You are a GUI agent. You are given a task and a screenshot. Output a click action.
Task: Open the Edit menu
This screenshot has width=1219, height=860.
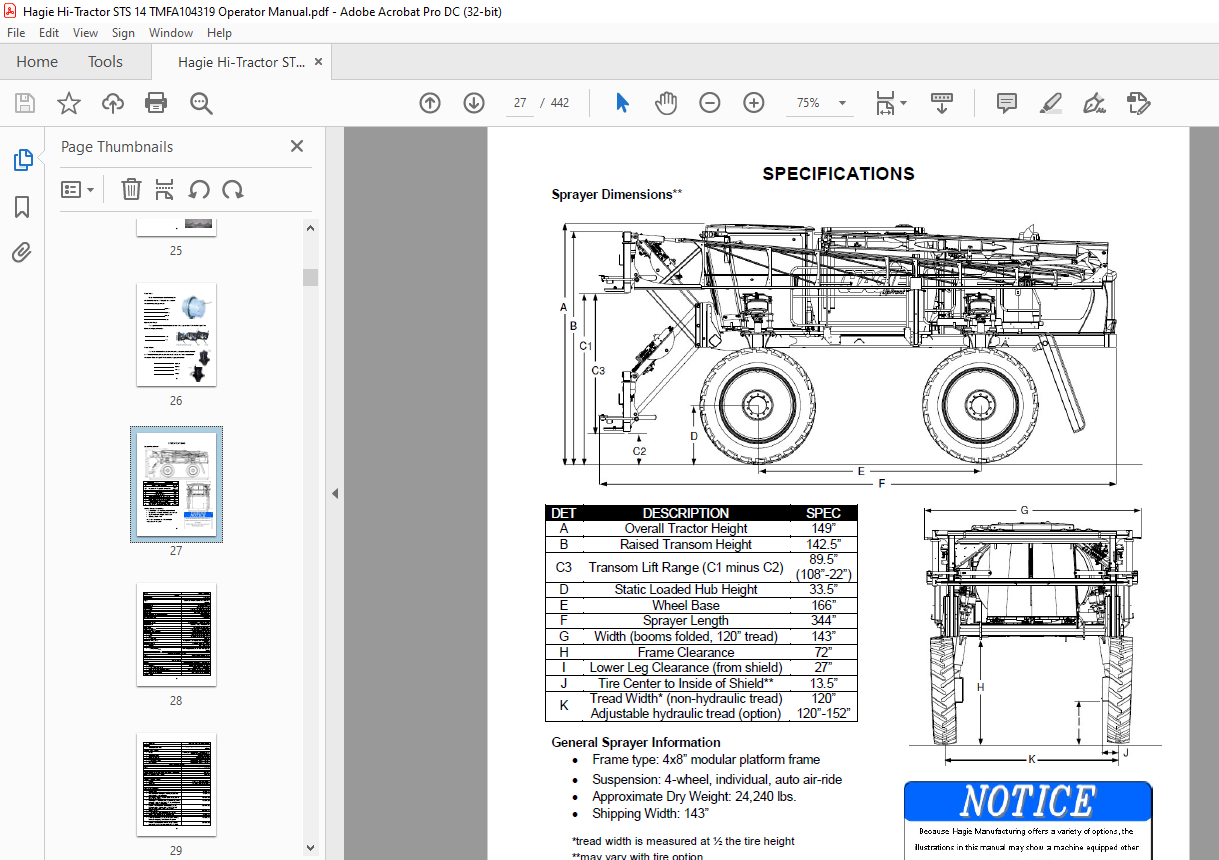49,33
